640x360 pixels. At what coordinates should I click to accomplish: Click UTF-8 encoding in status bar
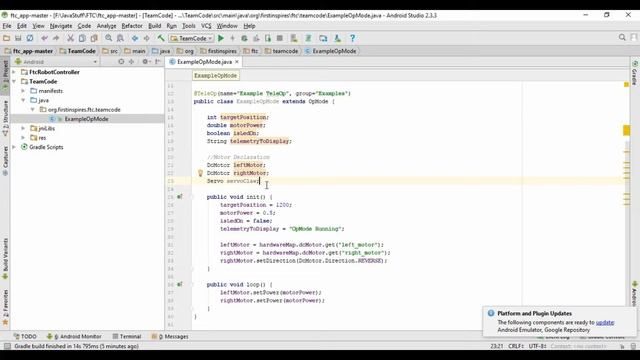(538, 346)
